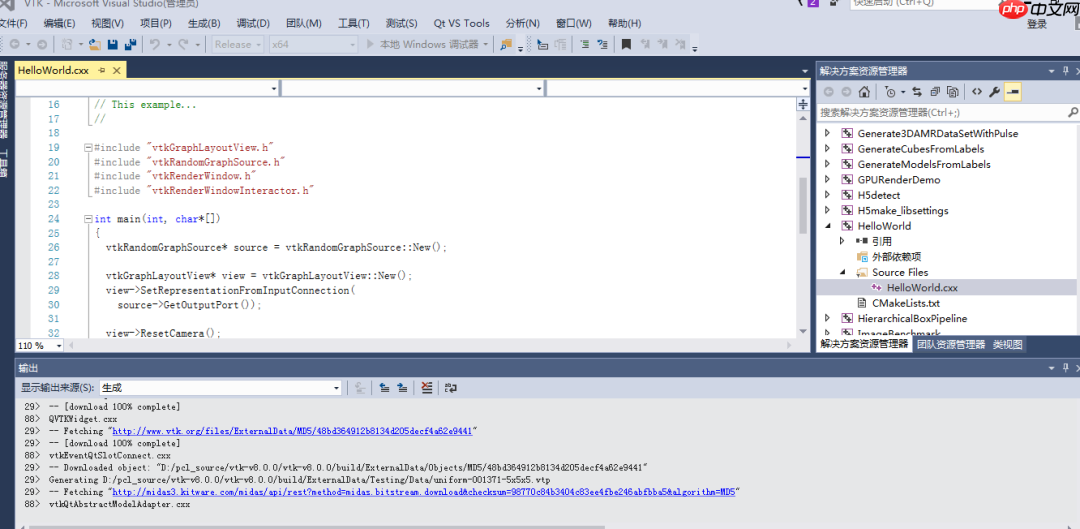This screenshot has height=529, width=1080.
Task: Clear all output with the clear icon
Action: coord(427,387)
